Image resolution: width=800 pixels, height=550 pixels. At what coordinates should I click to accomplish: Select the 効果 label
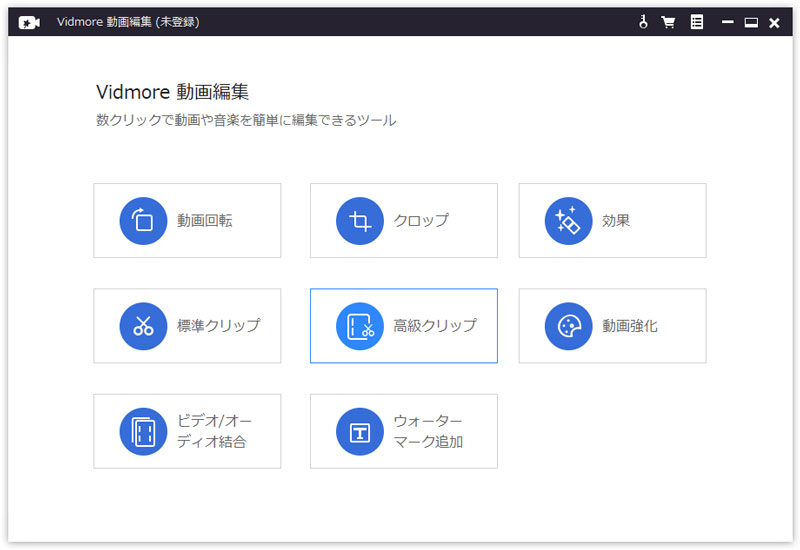click(616, 221)
